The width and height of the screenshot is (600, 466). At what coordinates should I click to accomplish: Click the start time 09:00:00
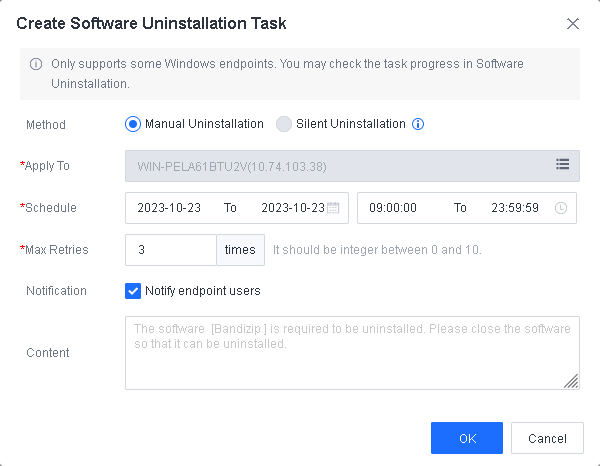tap(393, 208)
